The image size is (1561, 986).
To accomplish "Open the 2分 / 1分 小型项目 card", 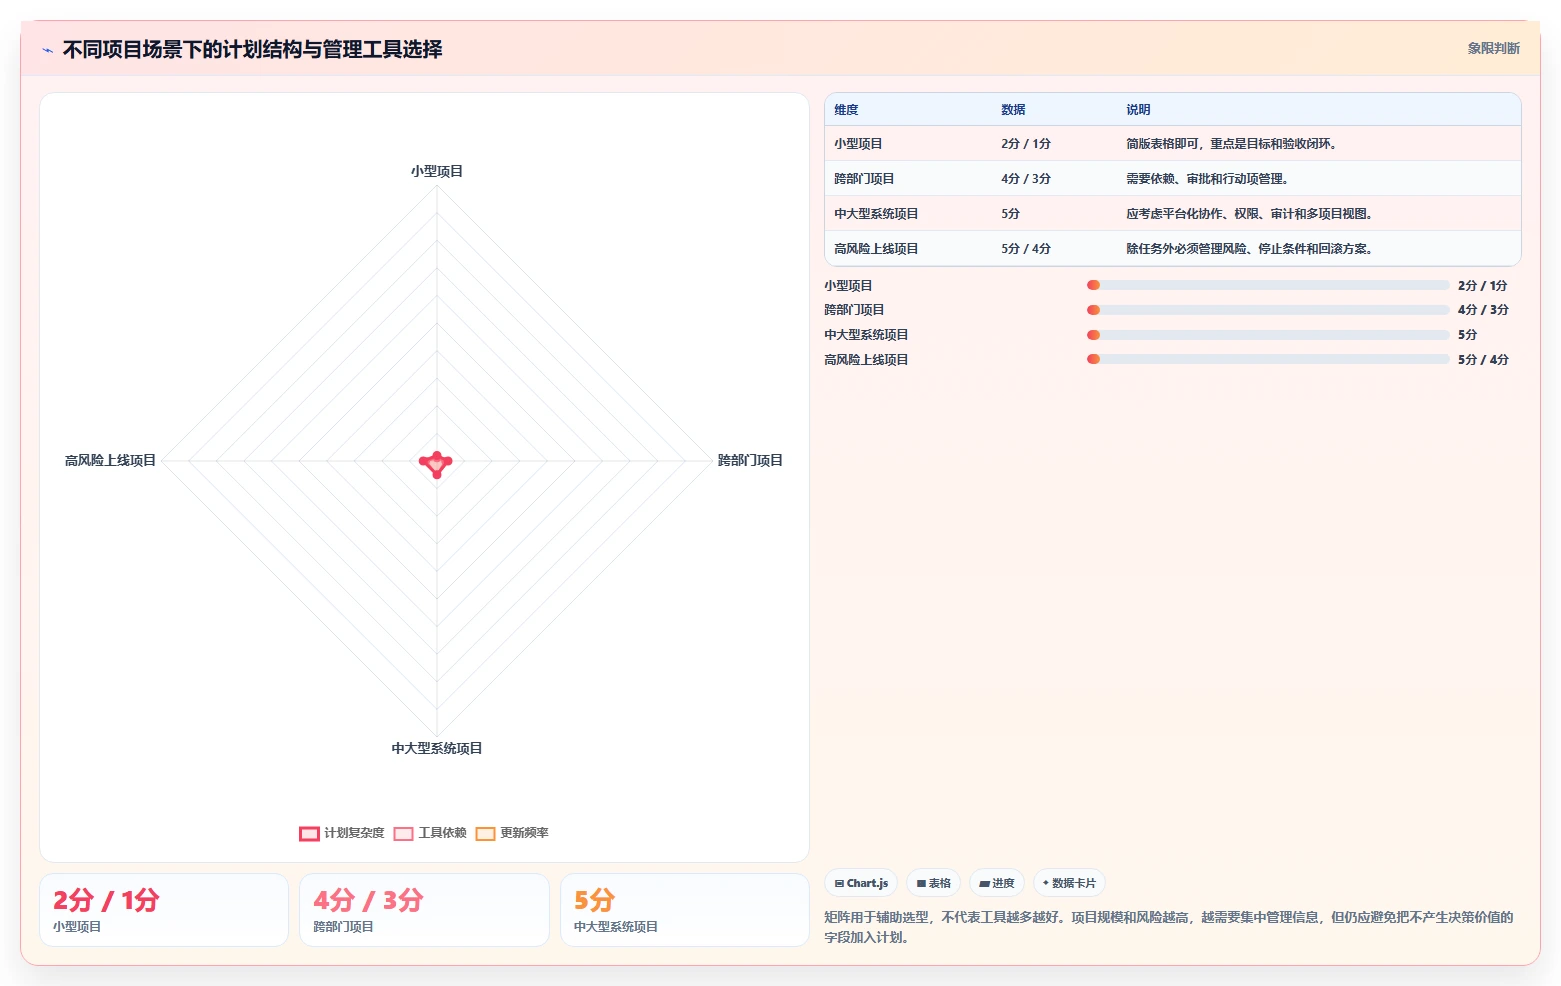I will click(x=164, y=910).
